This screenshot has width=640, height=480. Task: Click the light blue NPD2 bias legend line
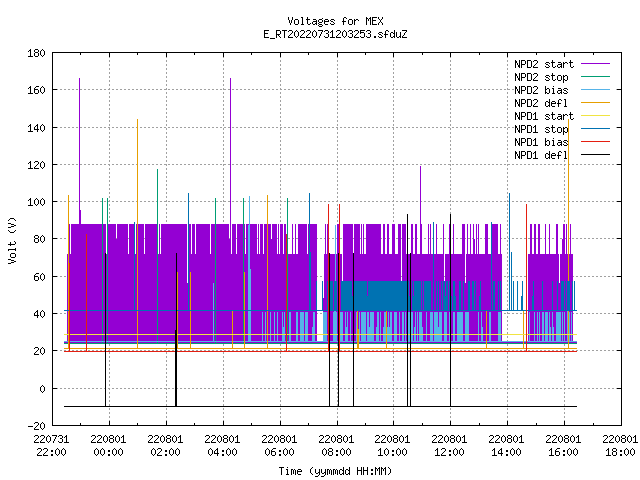coord(595,89)
